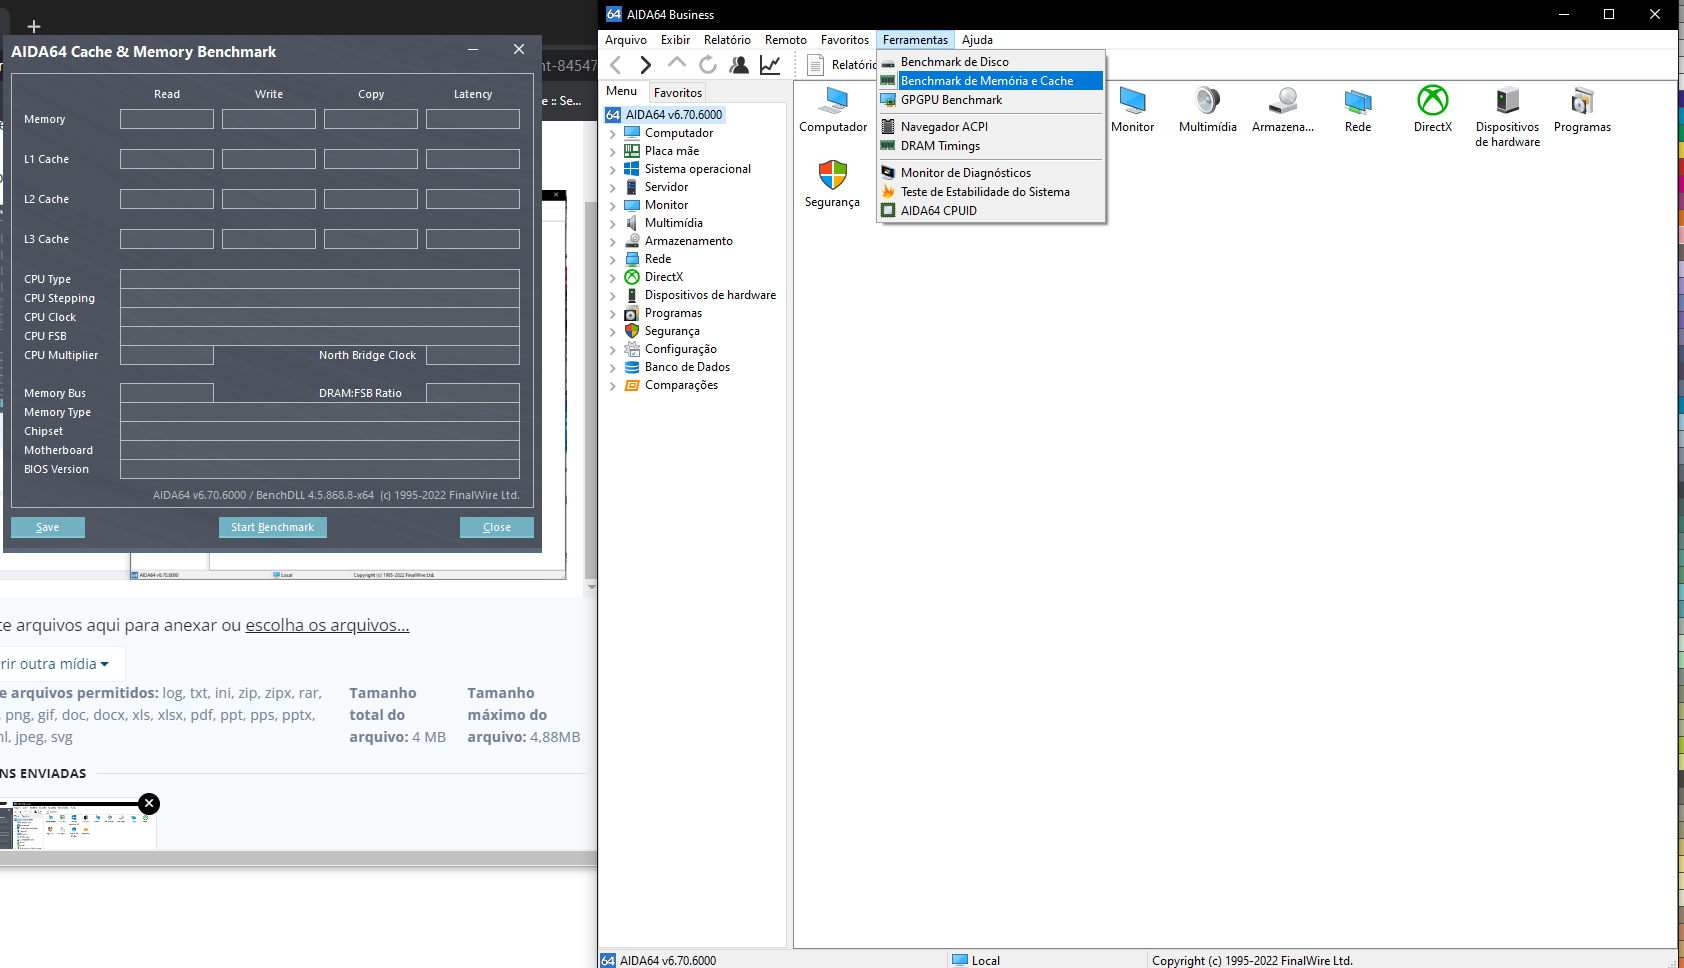
Task: Click the up arrow toolbar icon
Action: coord(677,63)
